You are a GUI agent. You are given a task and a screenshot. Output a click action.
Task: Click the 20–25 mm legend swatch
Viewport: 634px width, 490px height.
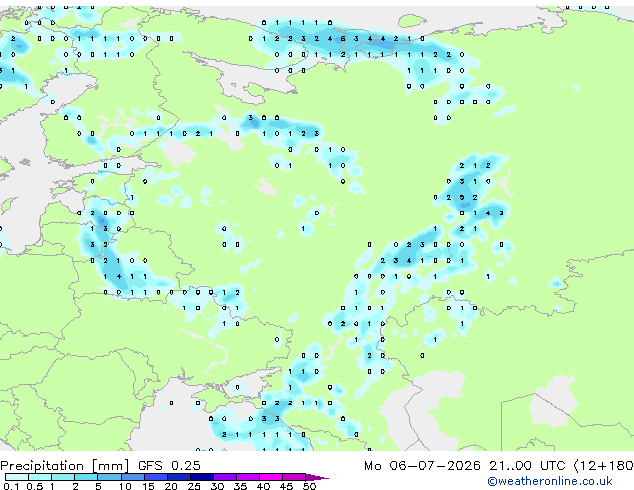pyautogui.click(x=179, y=477)
